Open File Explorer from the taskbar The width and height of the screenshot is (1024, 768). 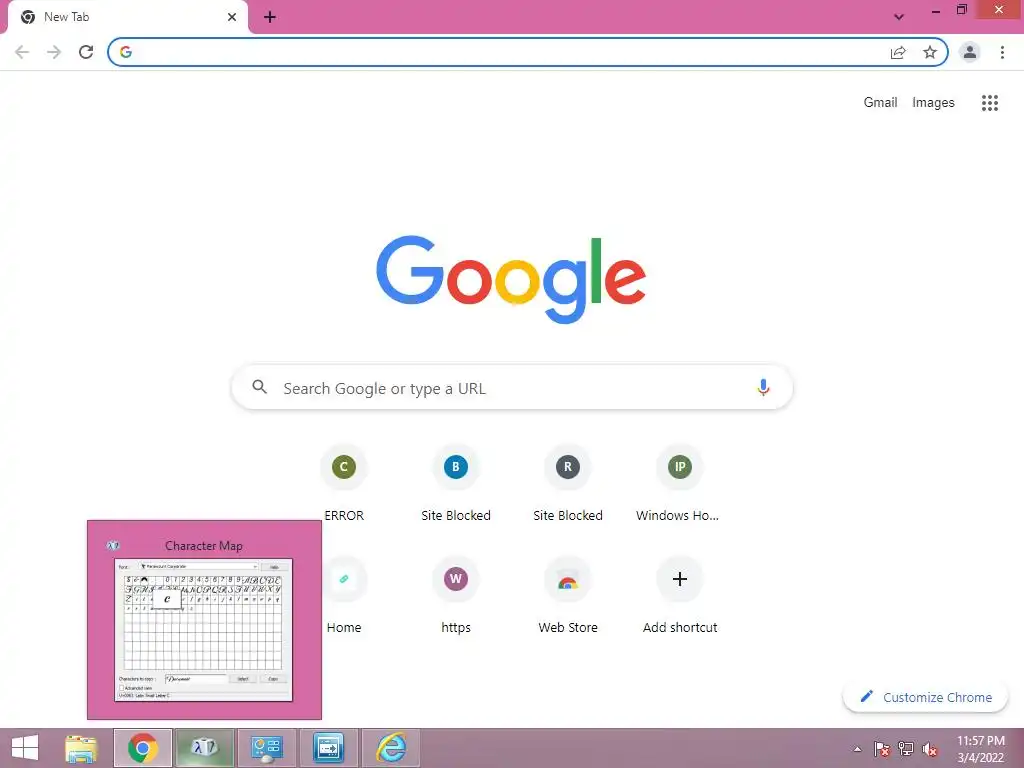click(x=81, y=748)
